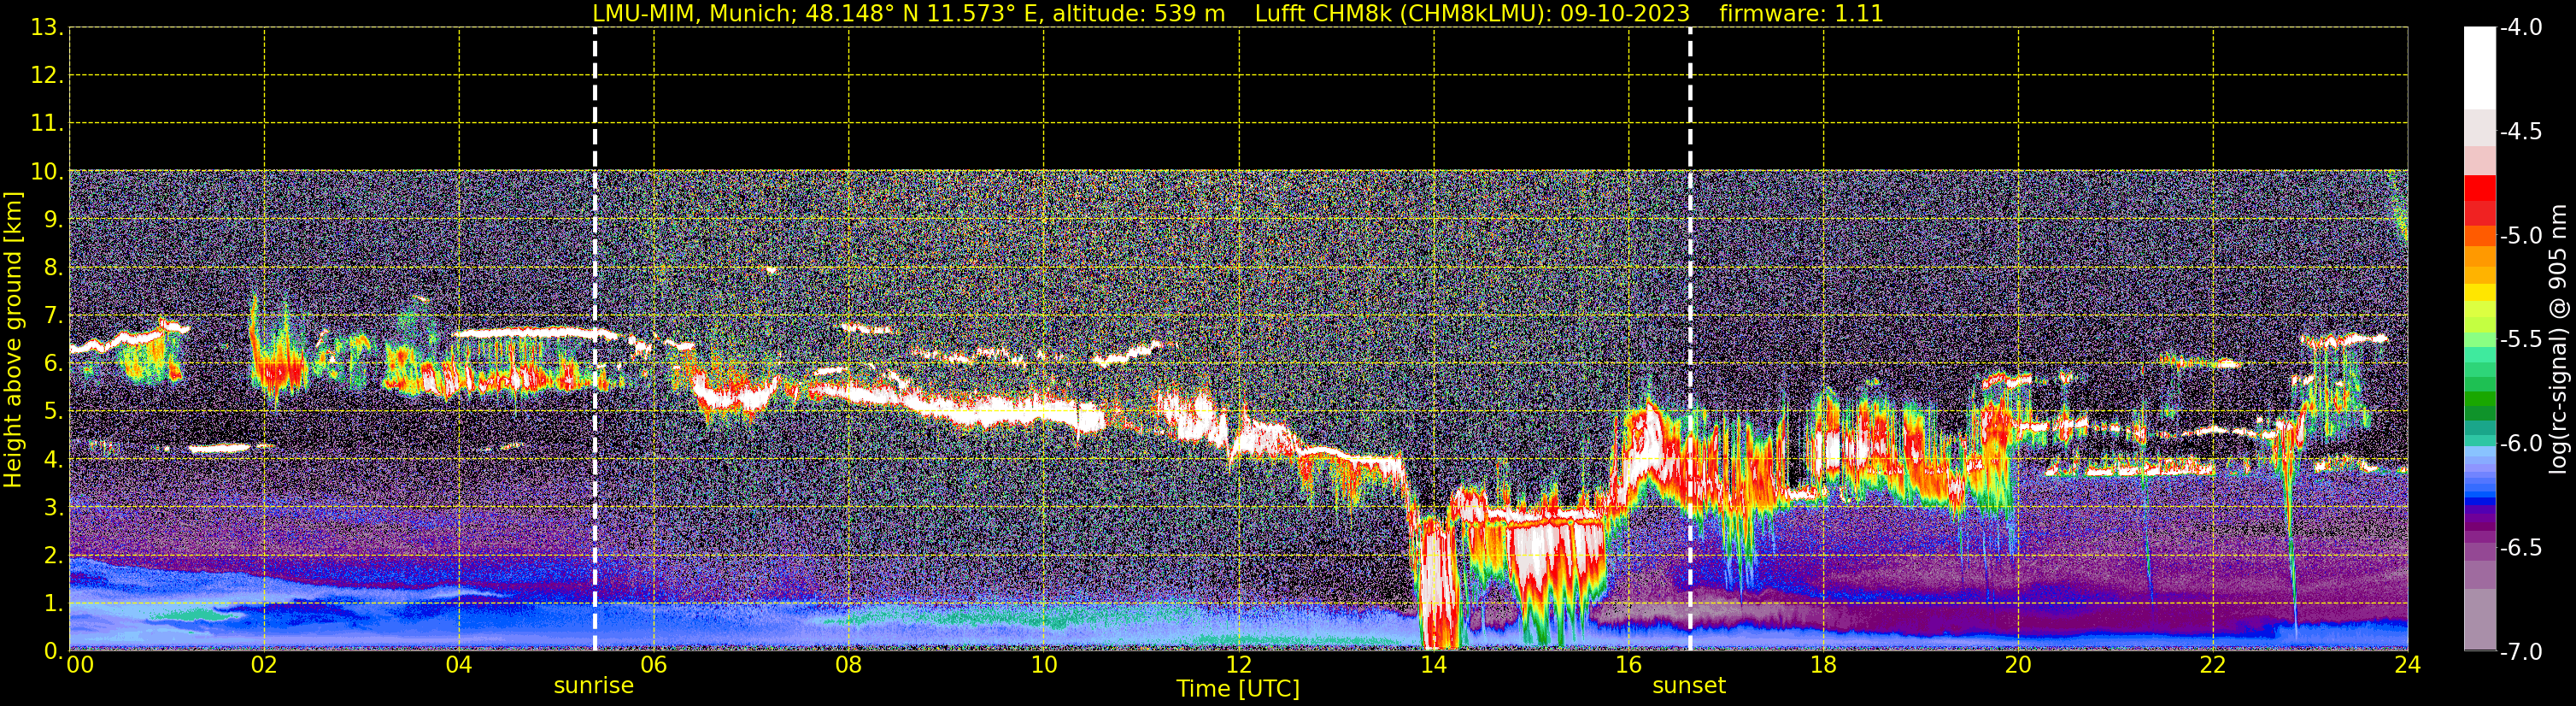Click the 'firmware: 1.11' text in title

point(1801,14)
